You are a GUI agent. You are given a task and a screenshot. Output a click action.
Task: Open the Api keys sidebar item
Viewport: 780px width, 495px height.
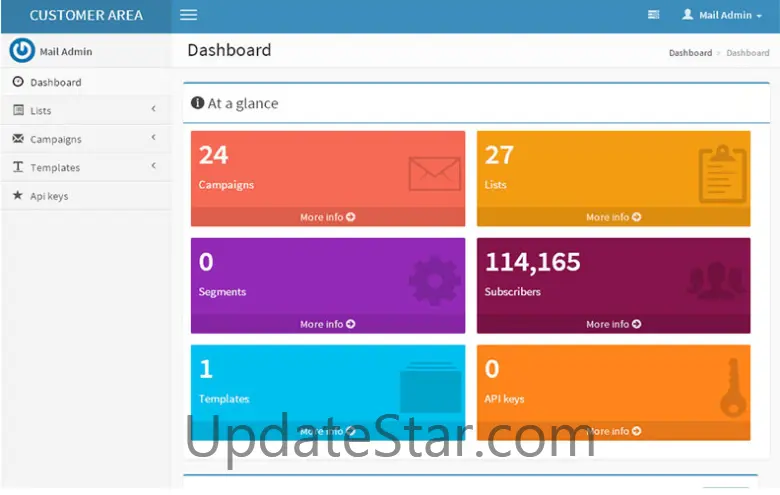pos(86,196)
